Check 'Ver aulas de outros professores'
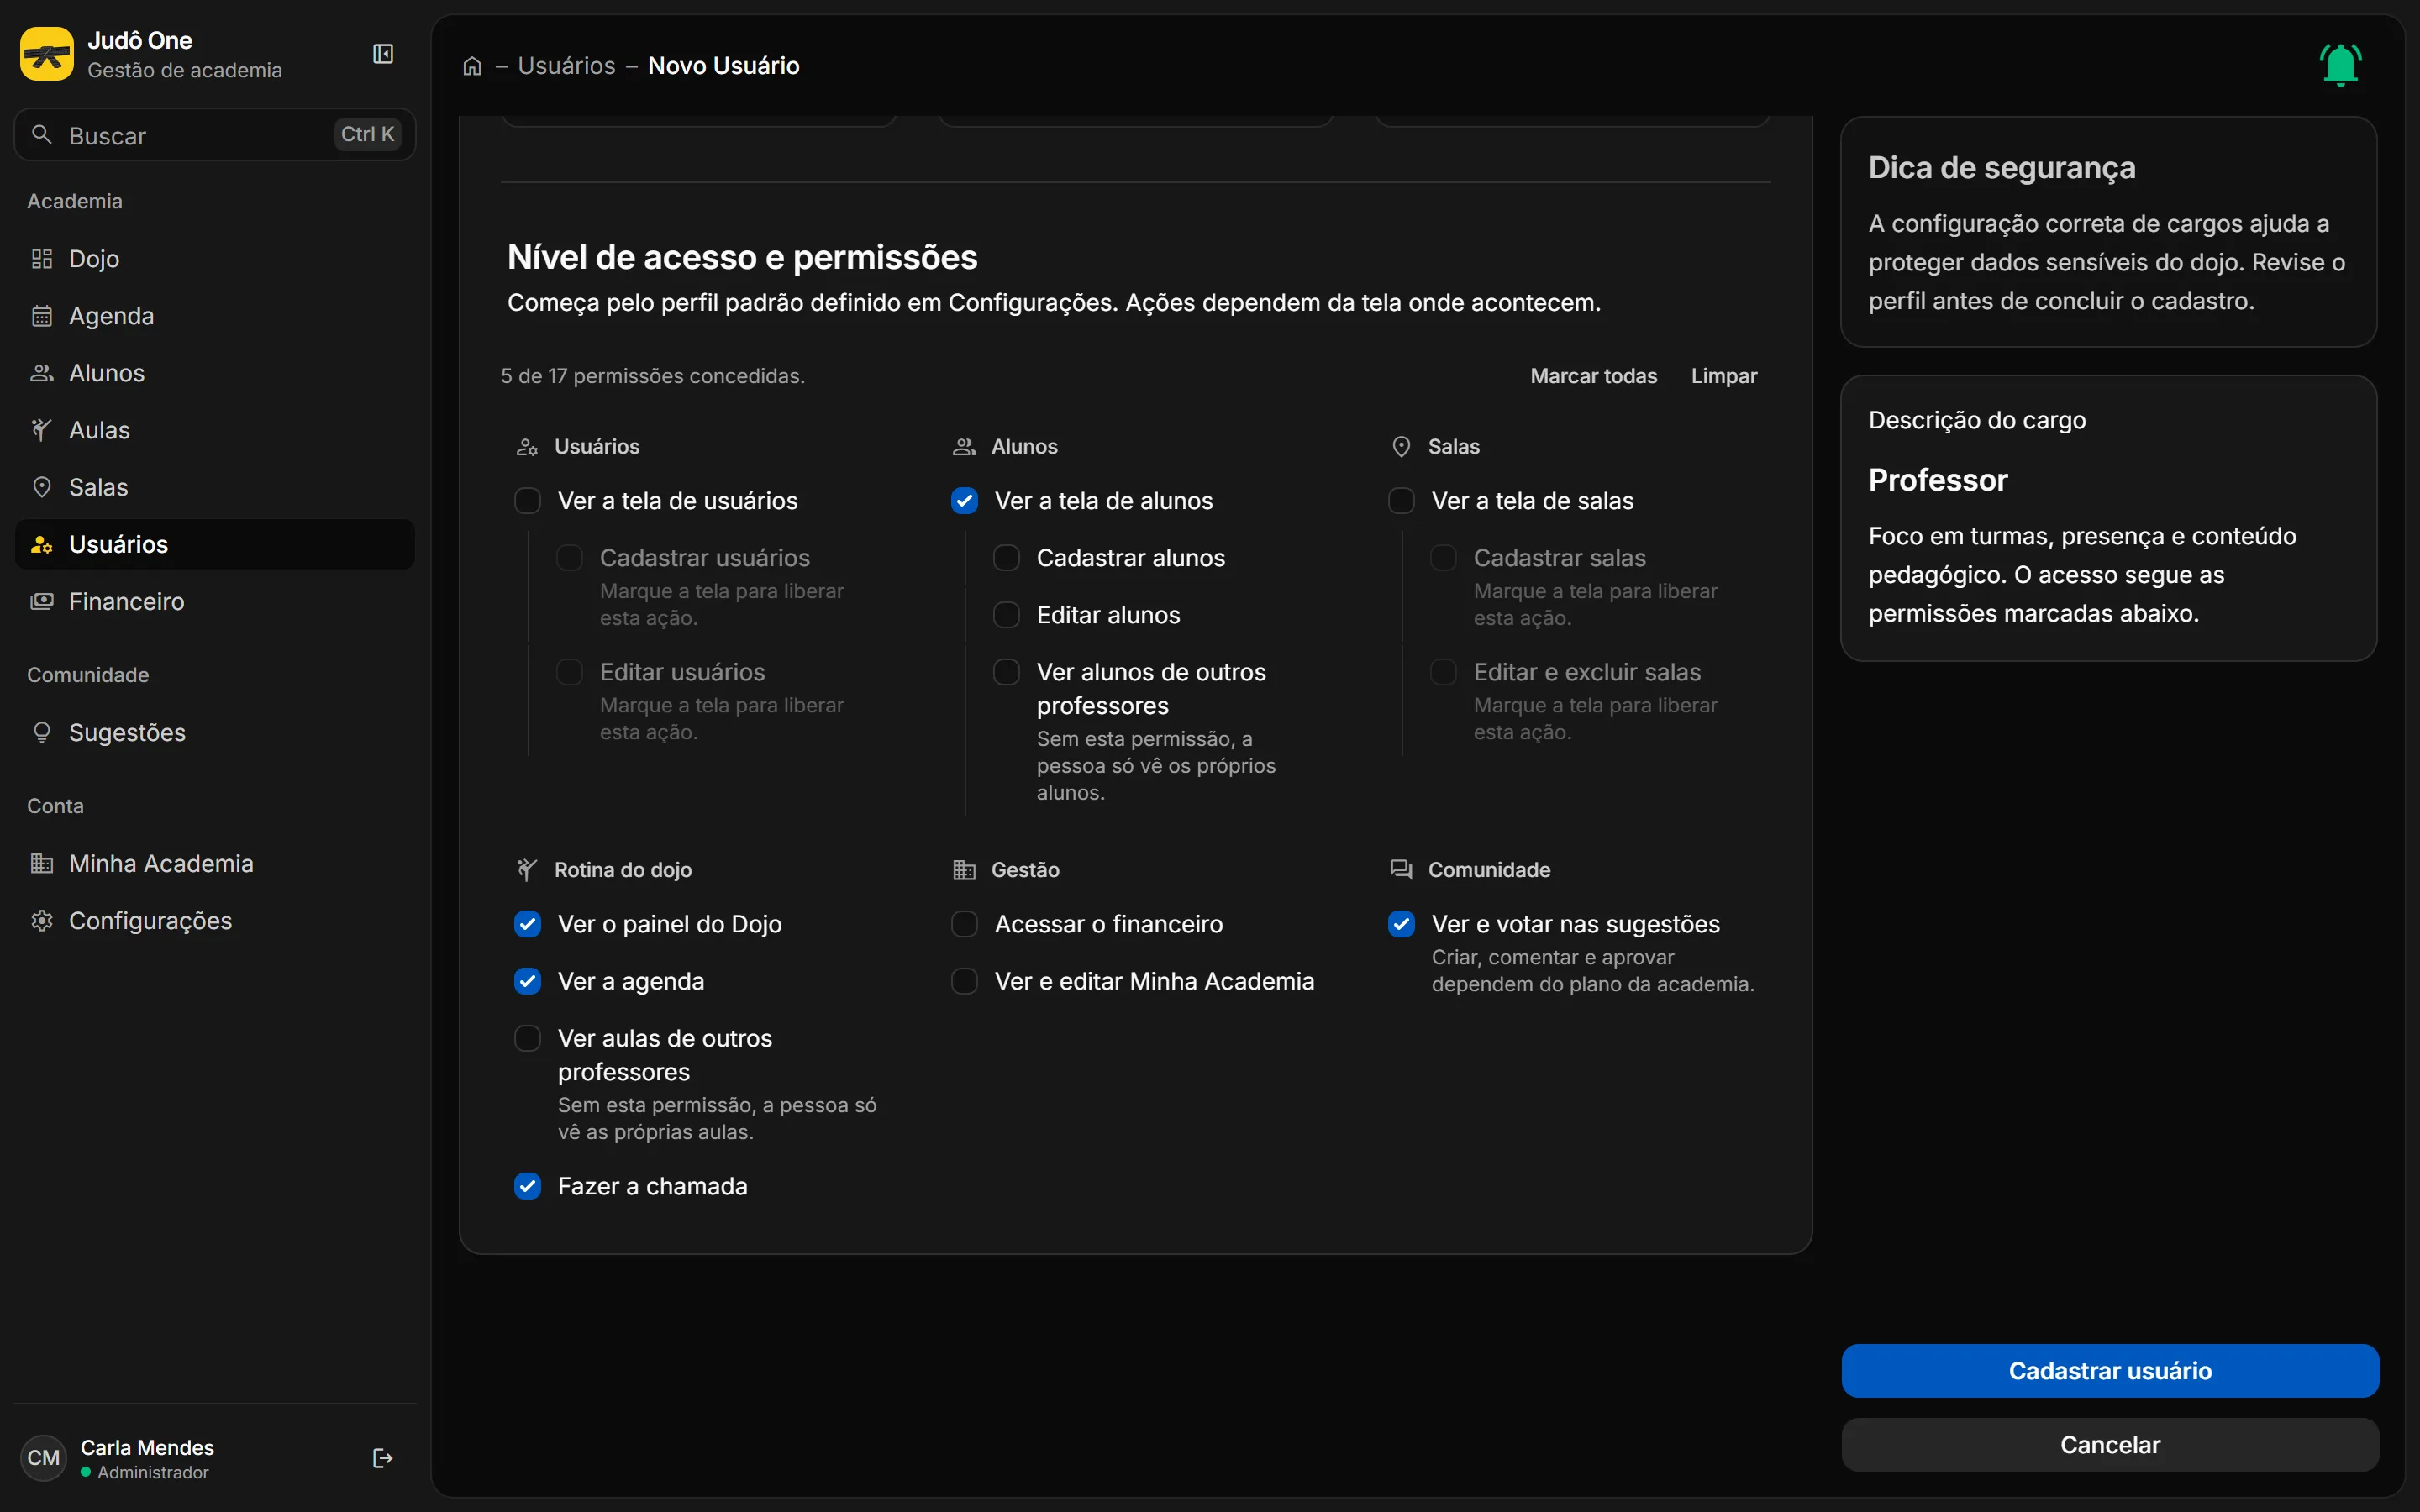 [x=528, y=1038]
